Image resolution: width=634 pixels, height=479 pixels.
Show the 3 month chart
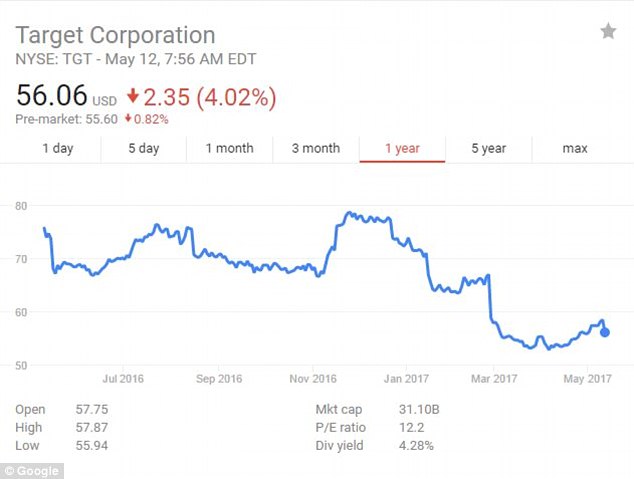click(x=316, y=149)
